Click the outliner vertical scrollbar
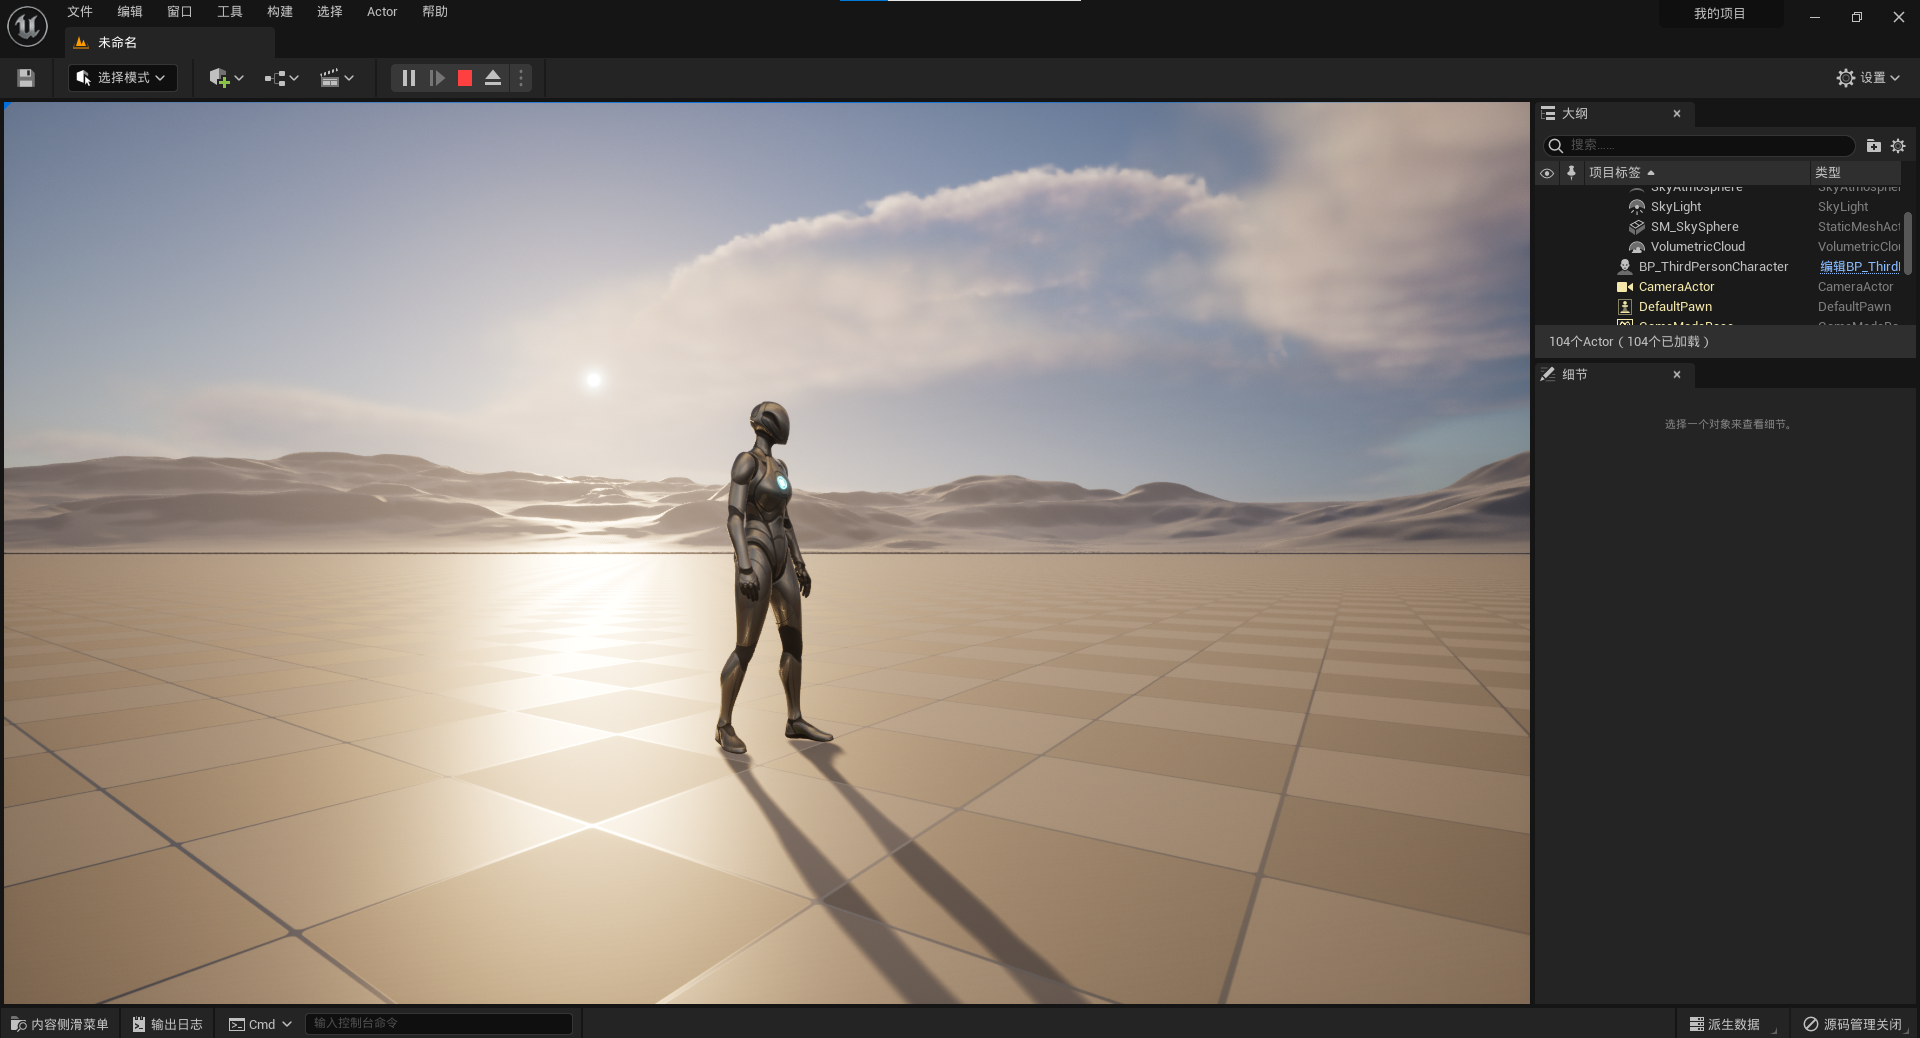 point(1908,242)
